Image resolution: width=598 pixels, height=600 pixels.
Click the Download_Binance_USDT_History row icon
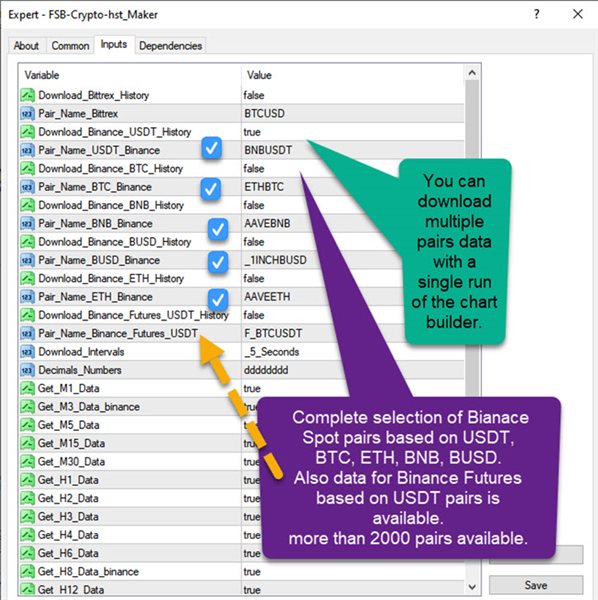[28, 132]
